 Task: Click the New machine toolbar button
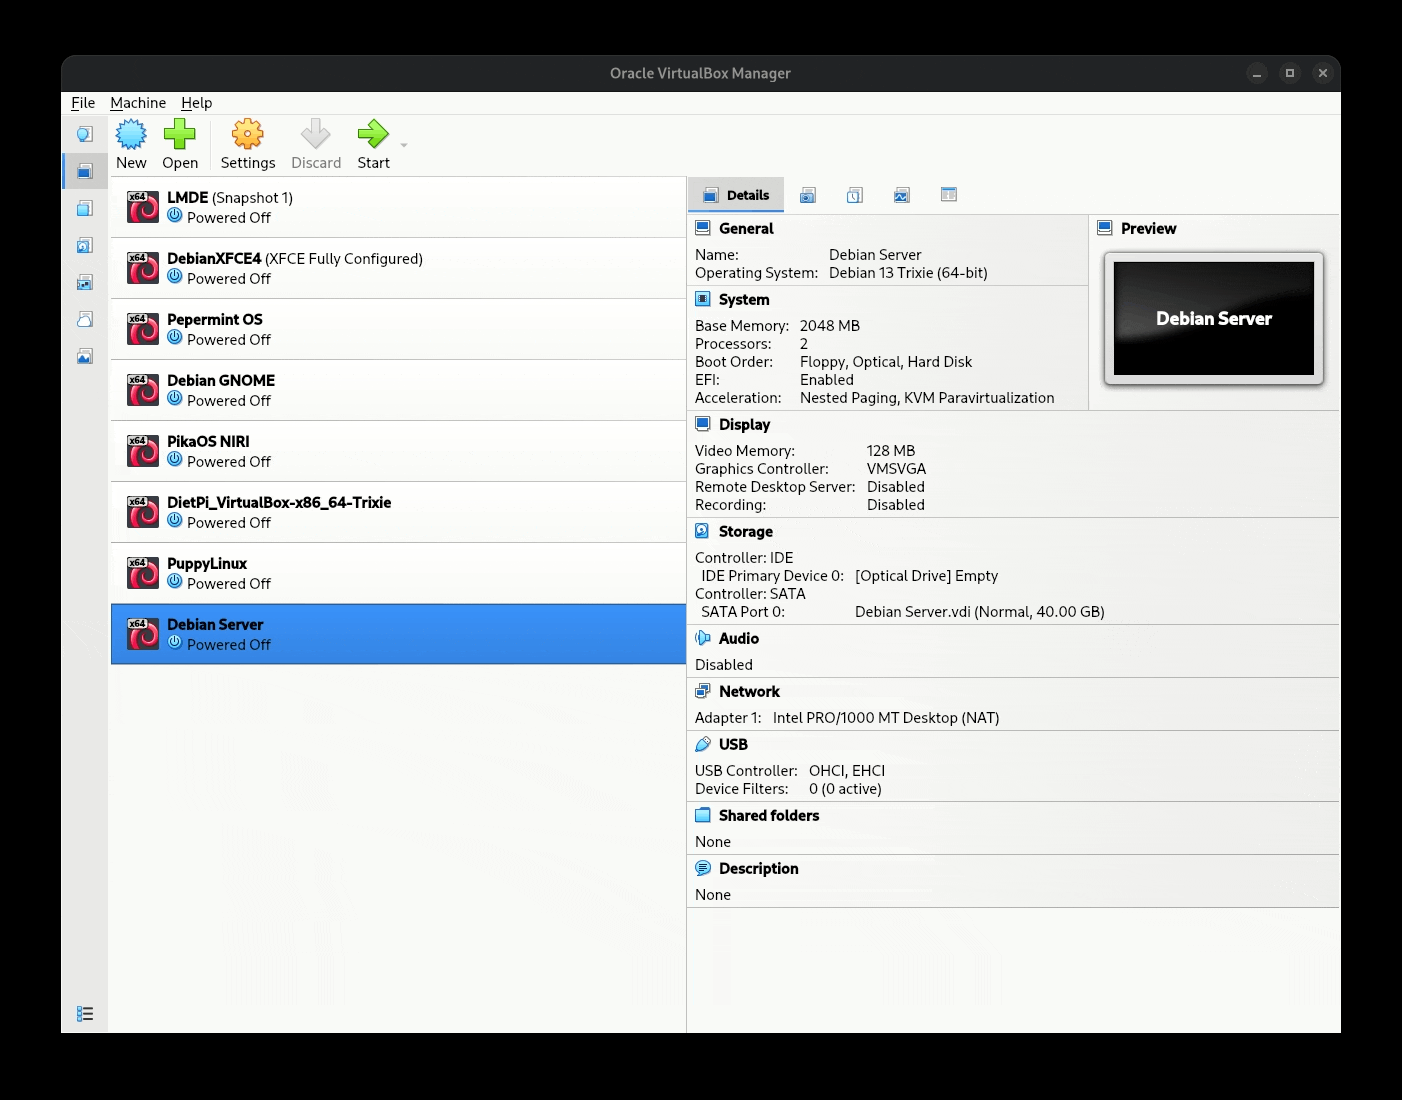(131, 144)
